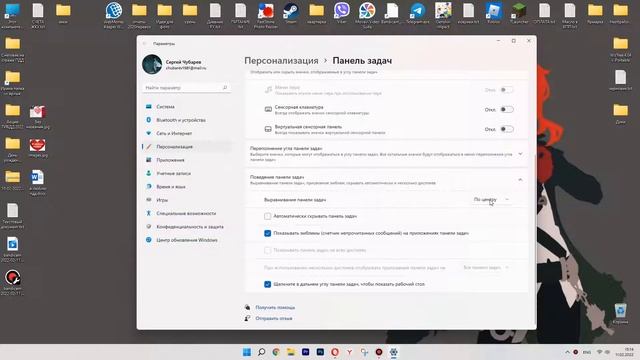Image resolution: width=640 pixels, height=360 pixels.
Task: Uncheck the show badges on taskbar apps checkbox
Action: pos(267,233)
